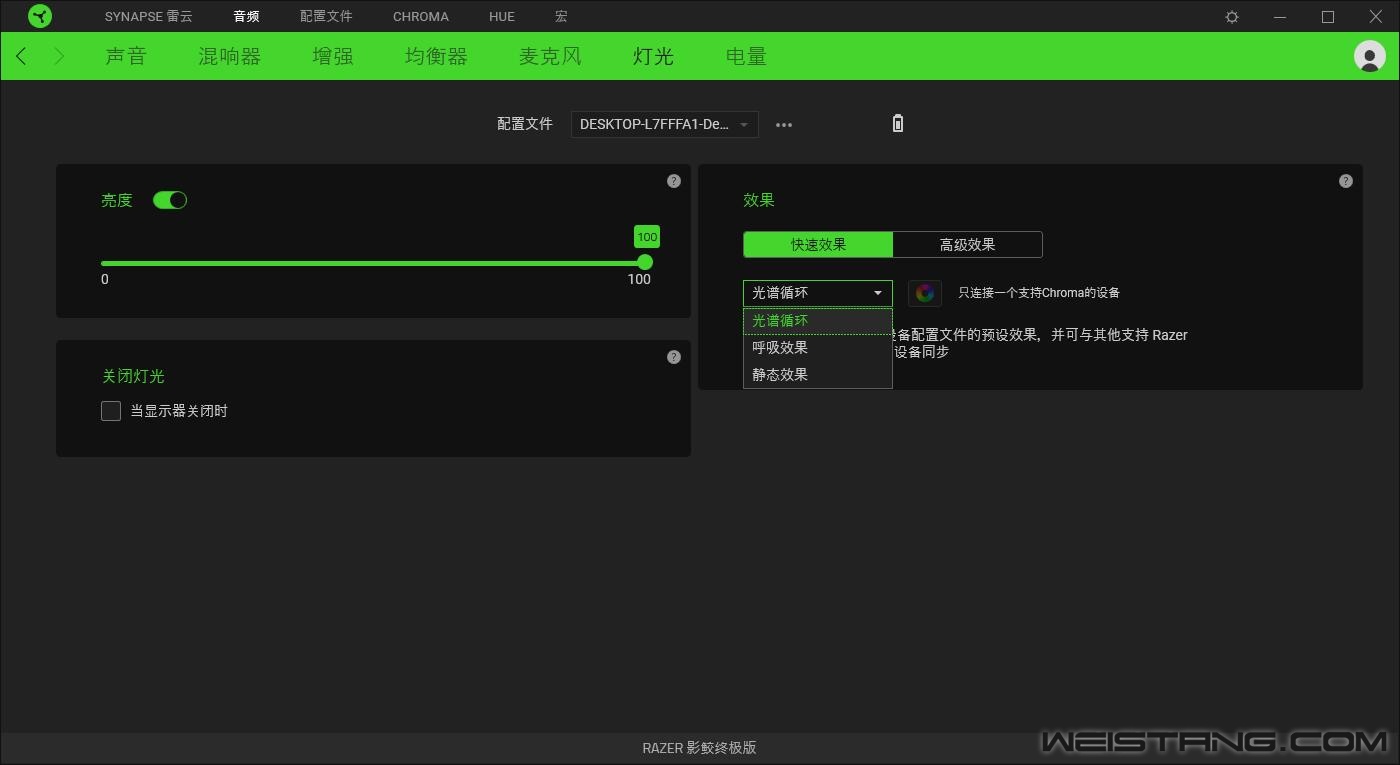
Task: Select 光谱循环 from the dropdown list
Action: (817, 321)
